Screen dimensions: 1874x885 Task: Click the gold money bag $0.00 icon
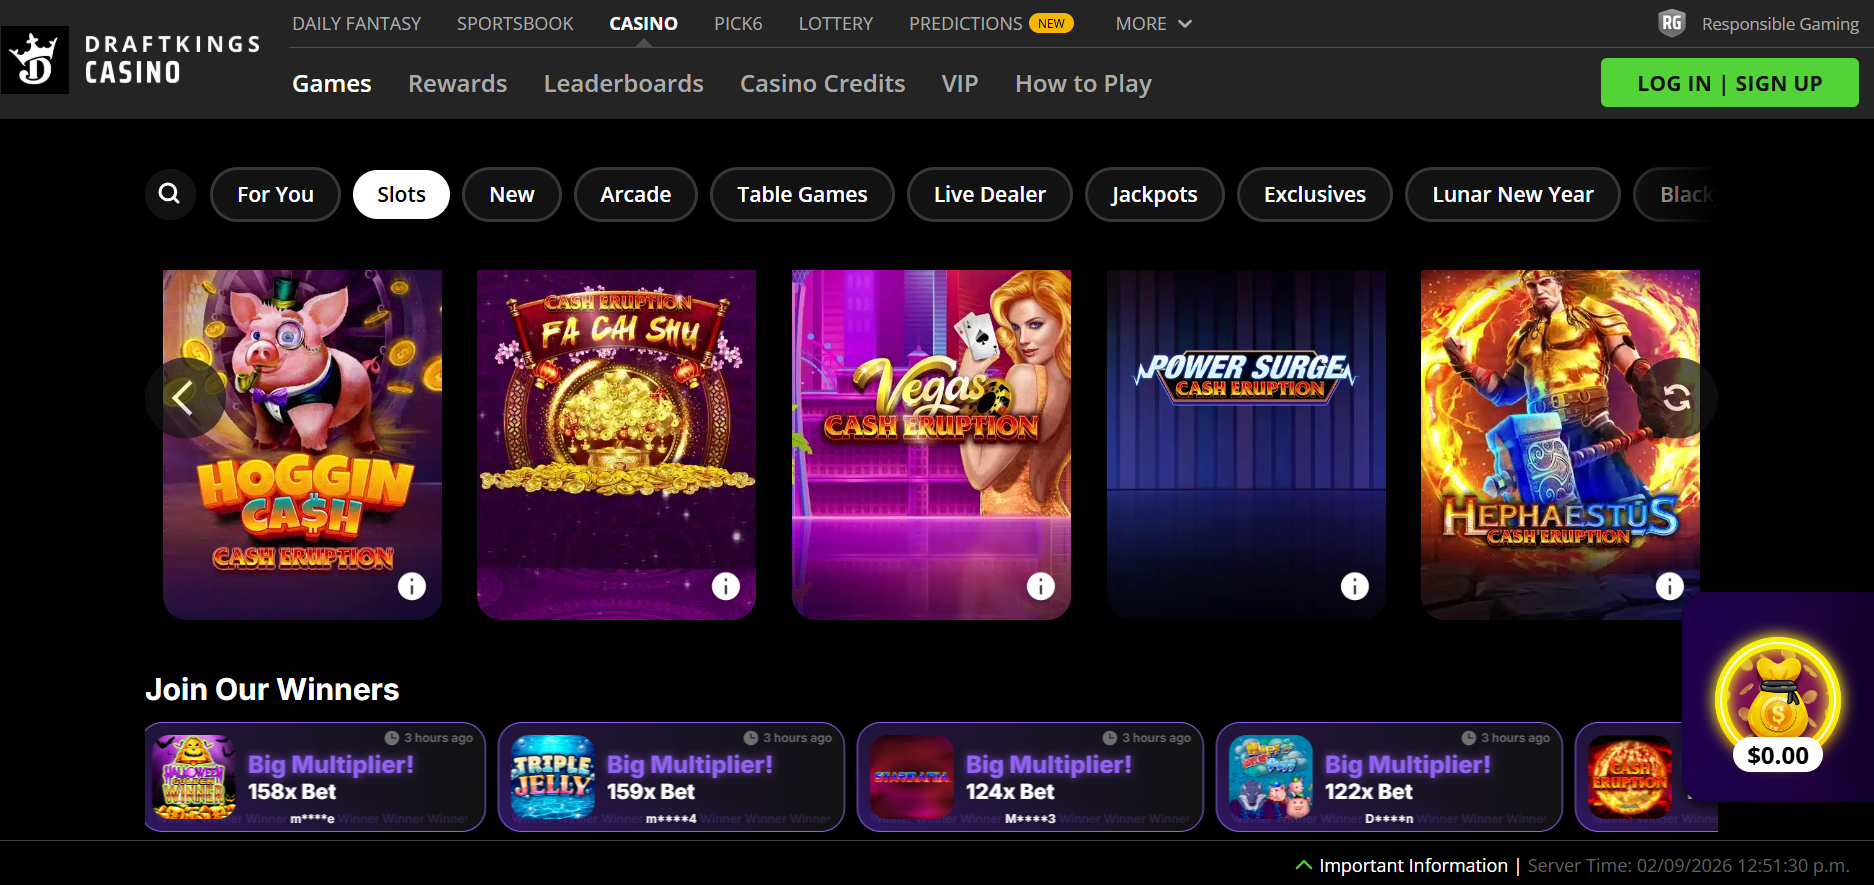1778,705
